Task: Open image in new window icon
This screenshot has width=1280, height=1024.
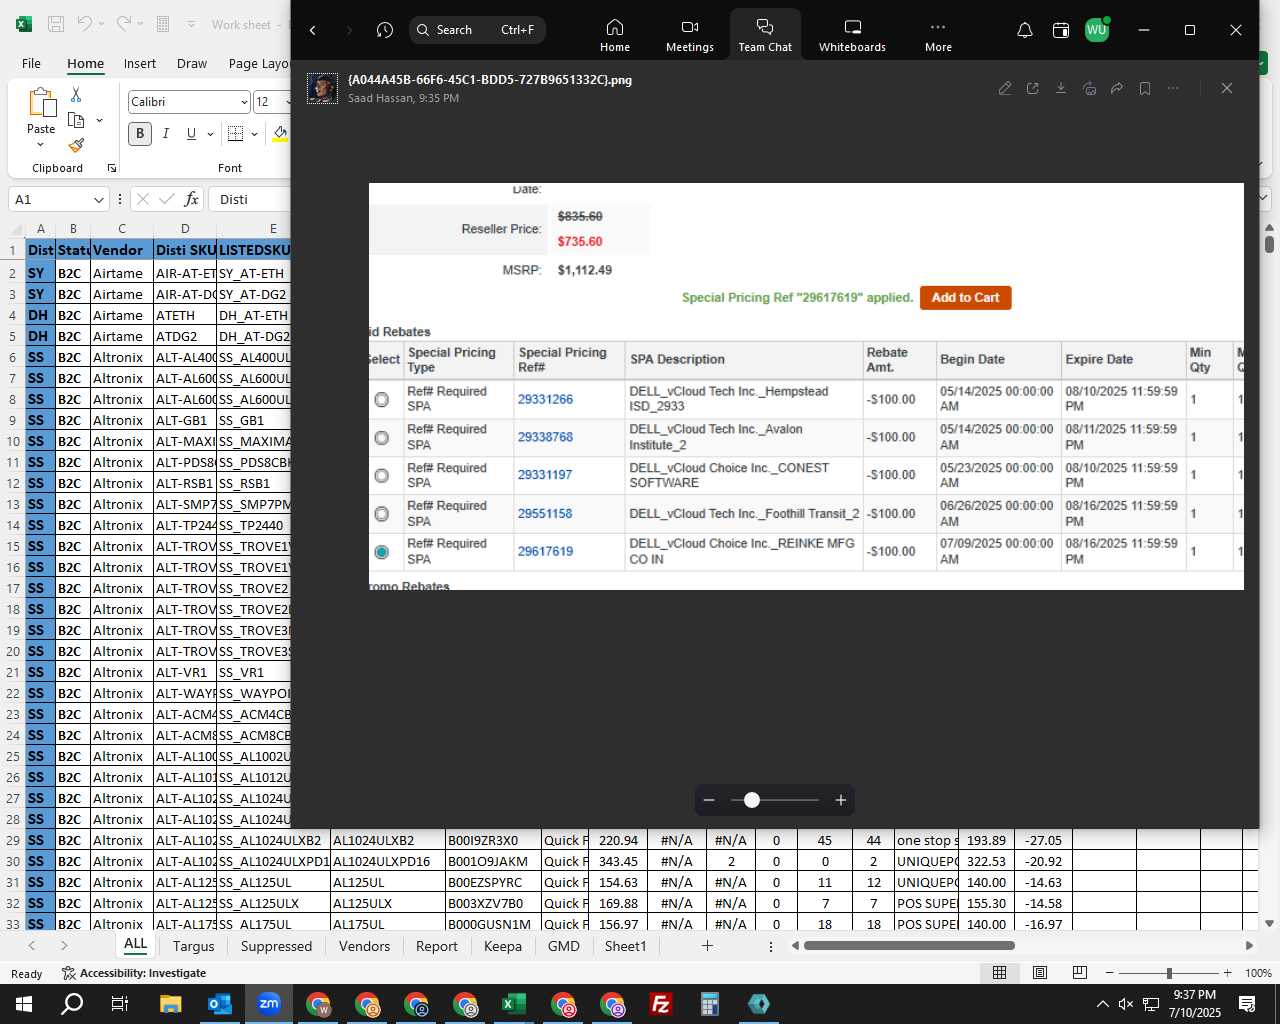Action: click(x=1033, y=88)
